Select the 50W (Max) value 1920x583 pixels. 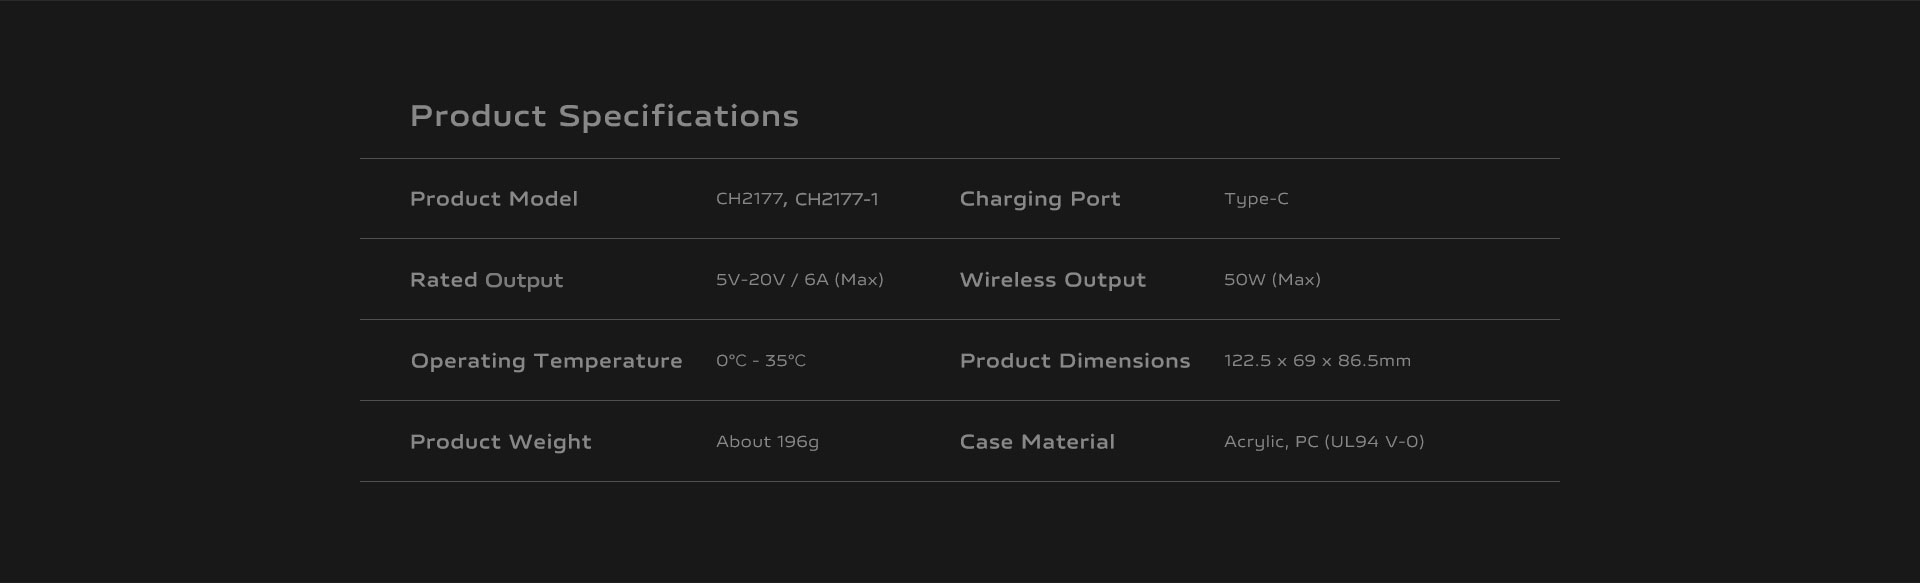[x=1272, y=280]
